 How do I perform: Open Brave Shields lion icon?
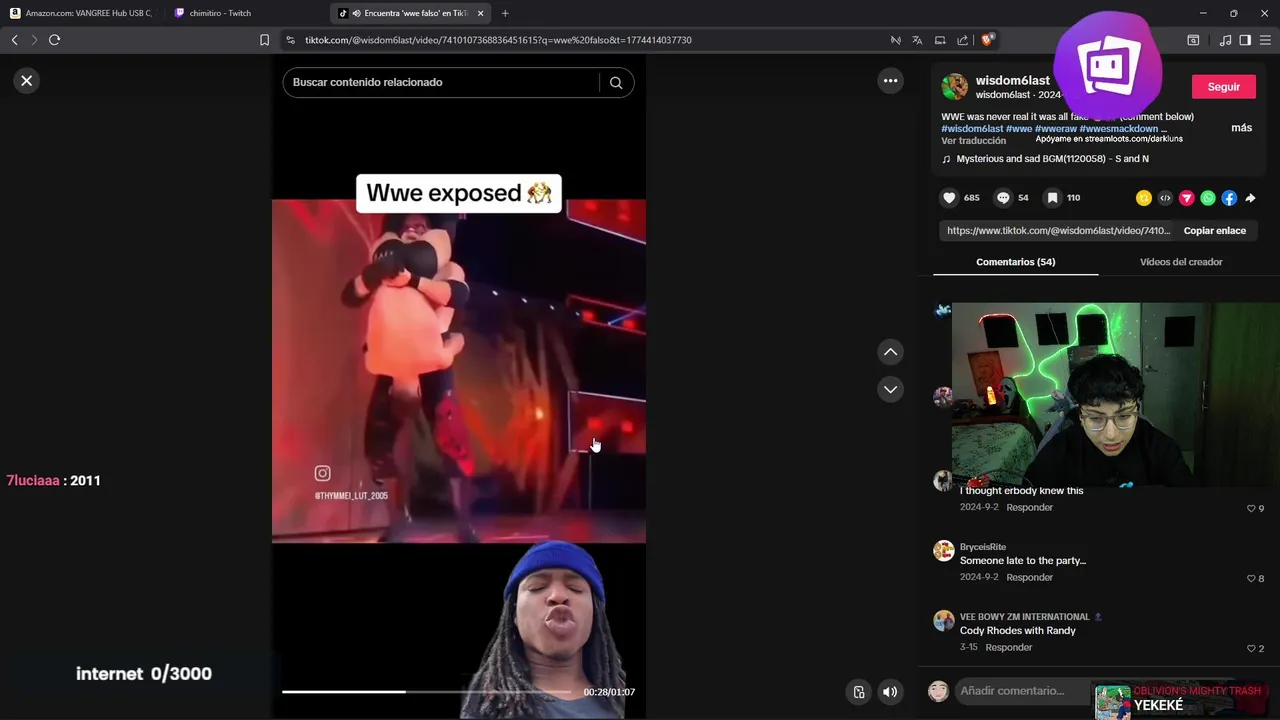pyautogui.click(x=987, y=40)
